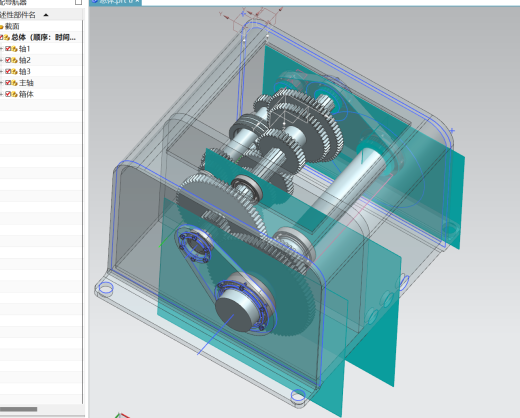
Task: Select the 轴3 component name
Action: pyautogui.click(x=25, y=71)
